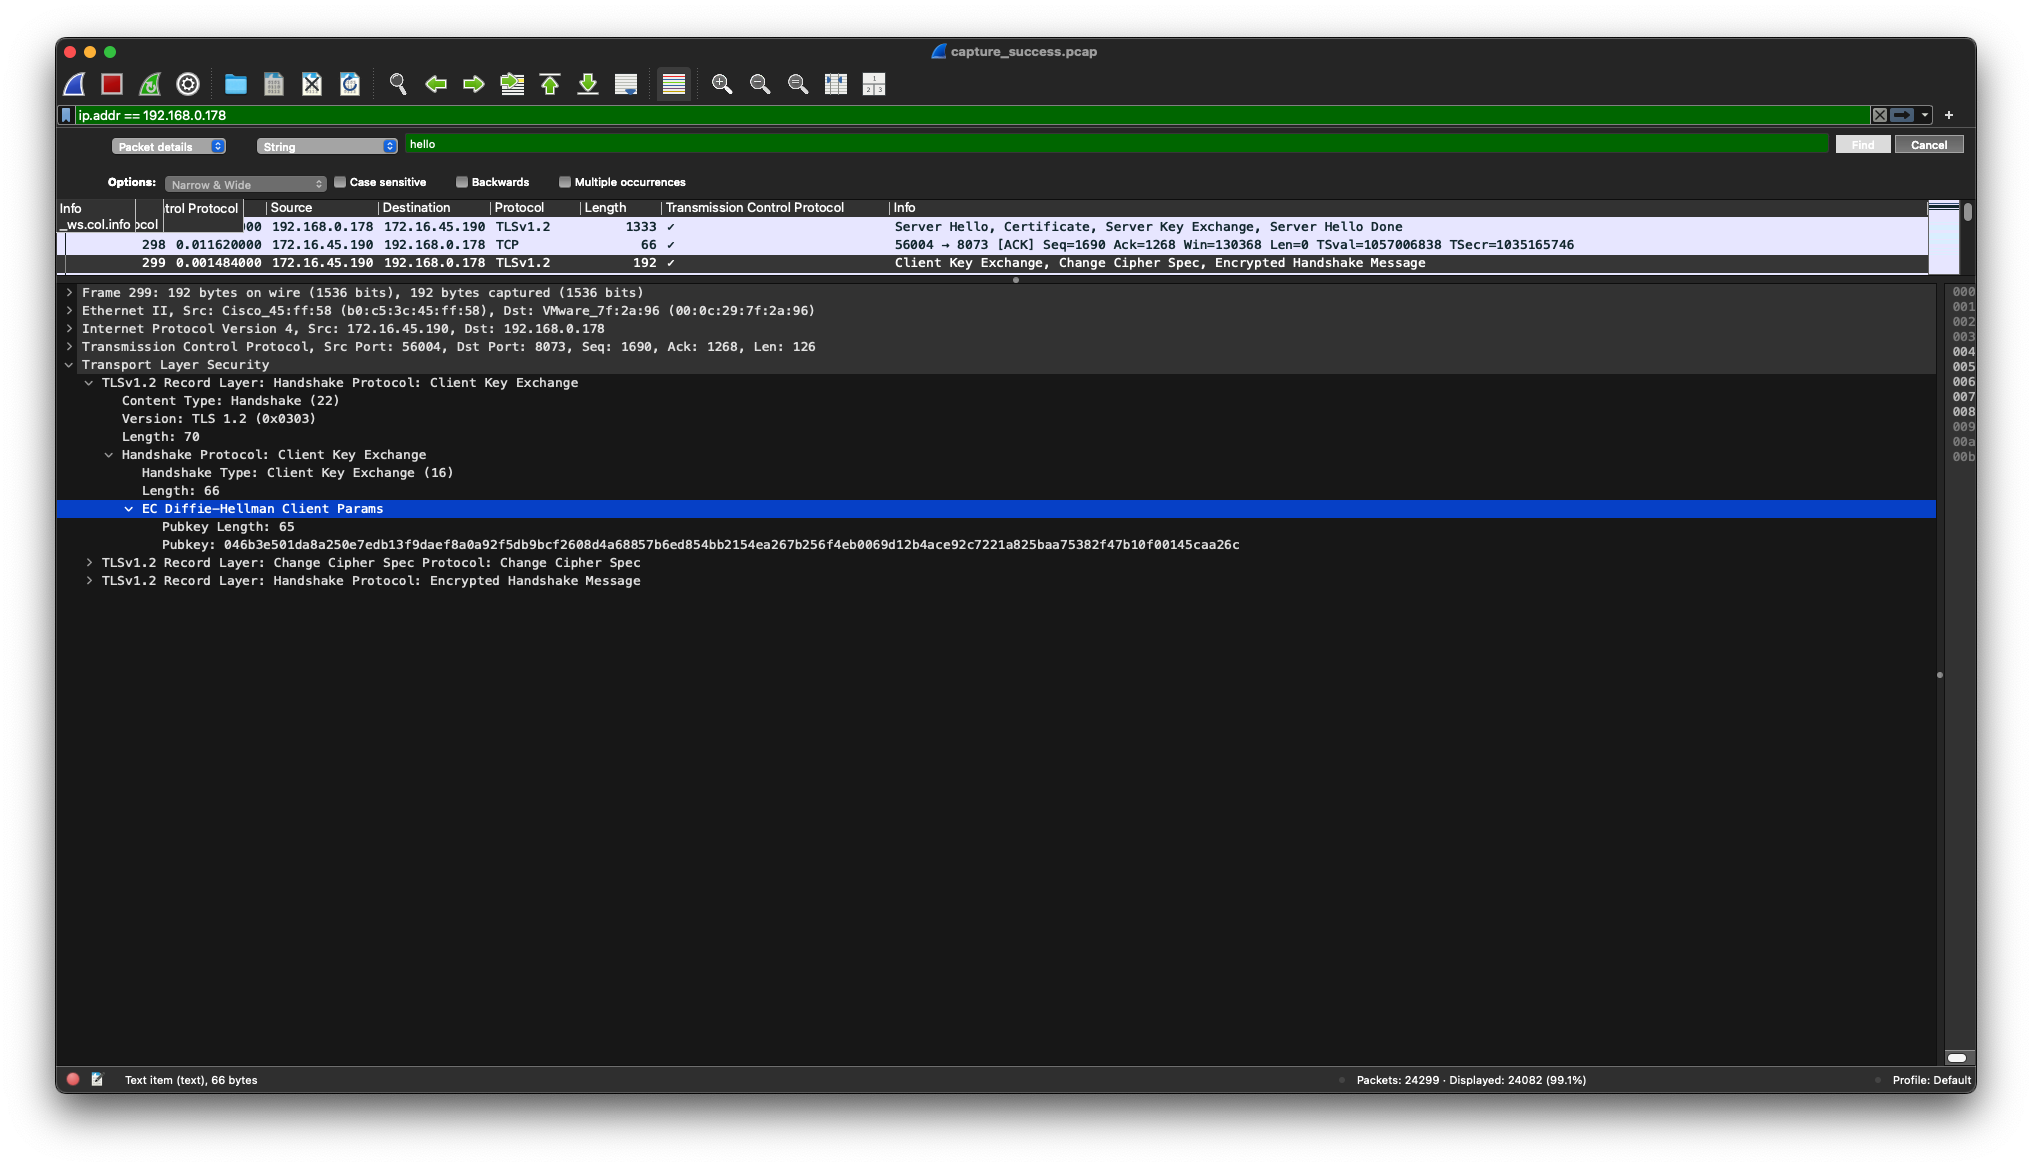This screenshot has height=1167, width=2032.
Task: Expand Change Cipher Spec record layer
Action: click(90, 563)
